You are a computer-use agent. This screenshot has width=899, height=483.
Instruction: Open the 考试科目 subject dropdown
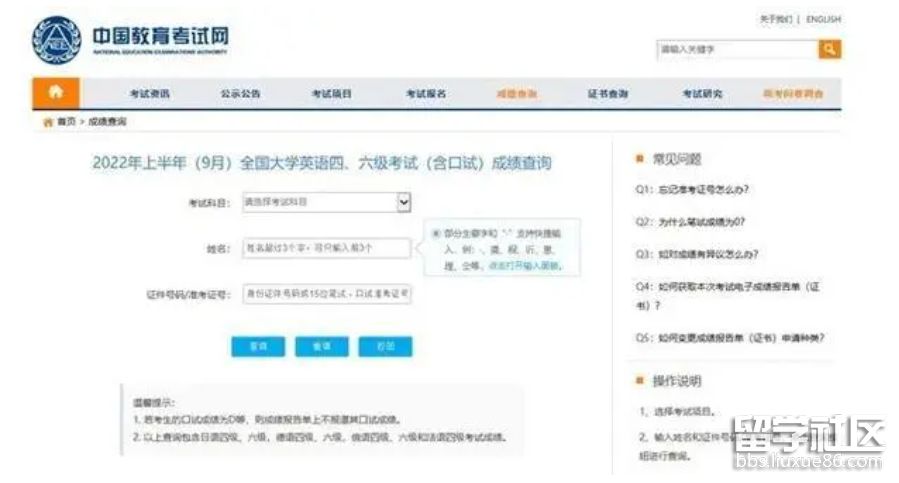tap(326, 202)
